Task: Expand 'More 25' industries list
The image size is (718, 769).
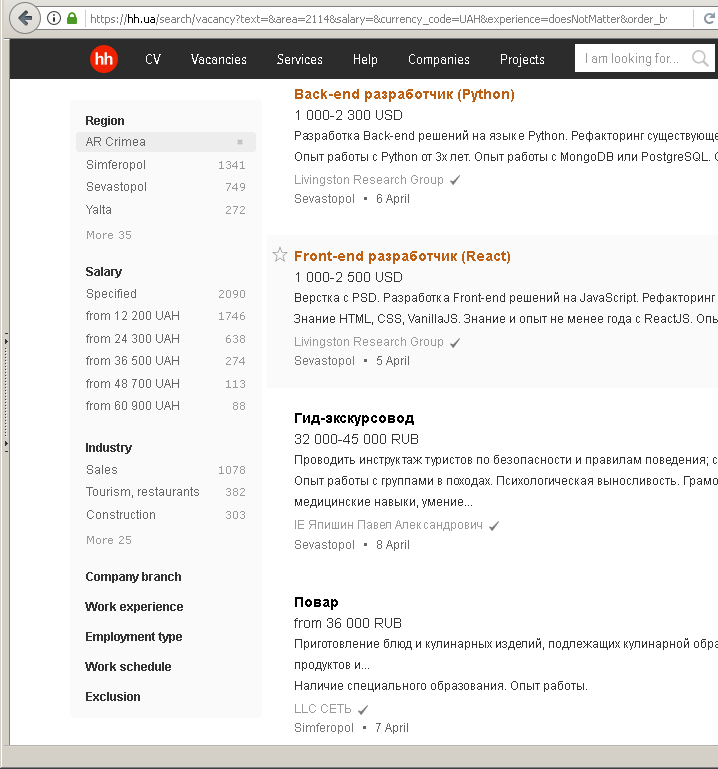Action: click(x=109, y=540)
